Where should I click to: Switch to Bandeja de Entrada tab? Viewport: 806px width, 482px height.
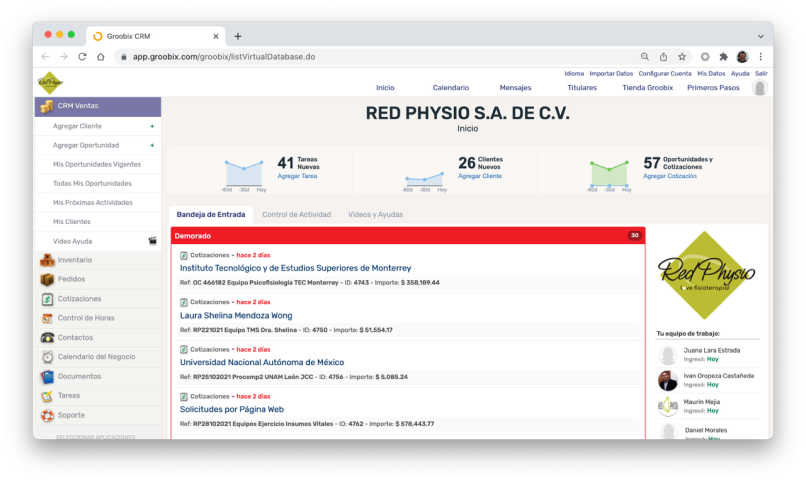(211, 215)
